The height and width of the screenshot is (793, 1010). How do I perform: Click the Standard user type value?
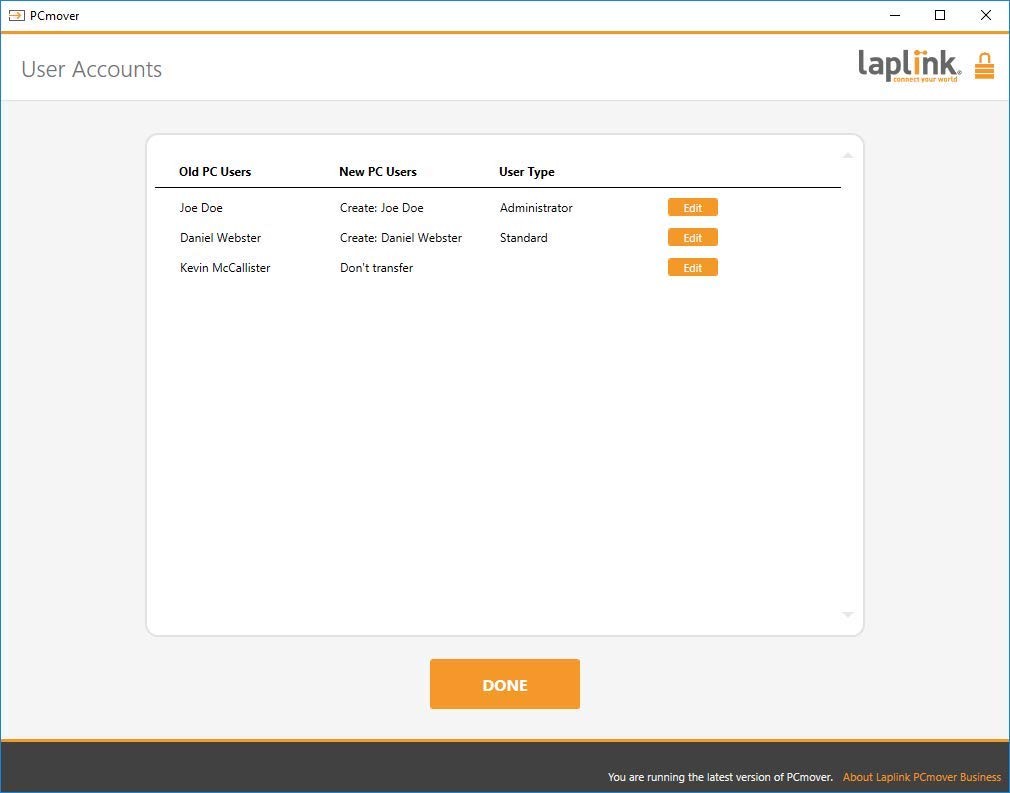click(524, 238)
